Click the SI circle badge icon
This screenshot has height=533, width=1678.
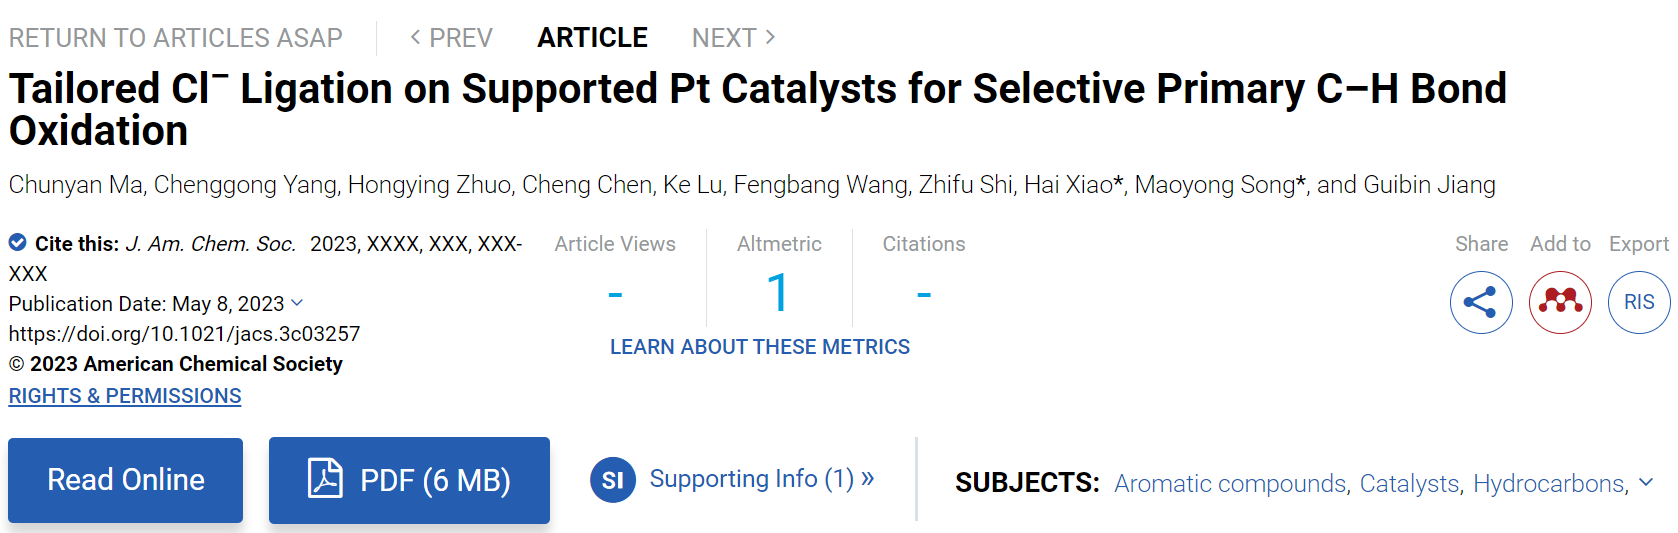point(612,480)
